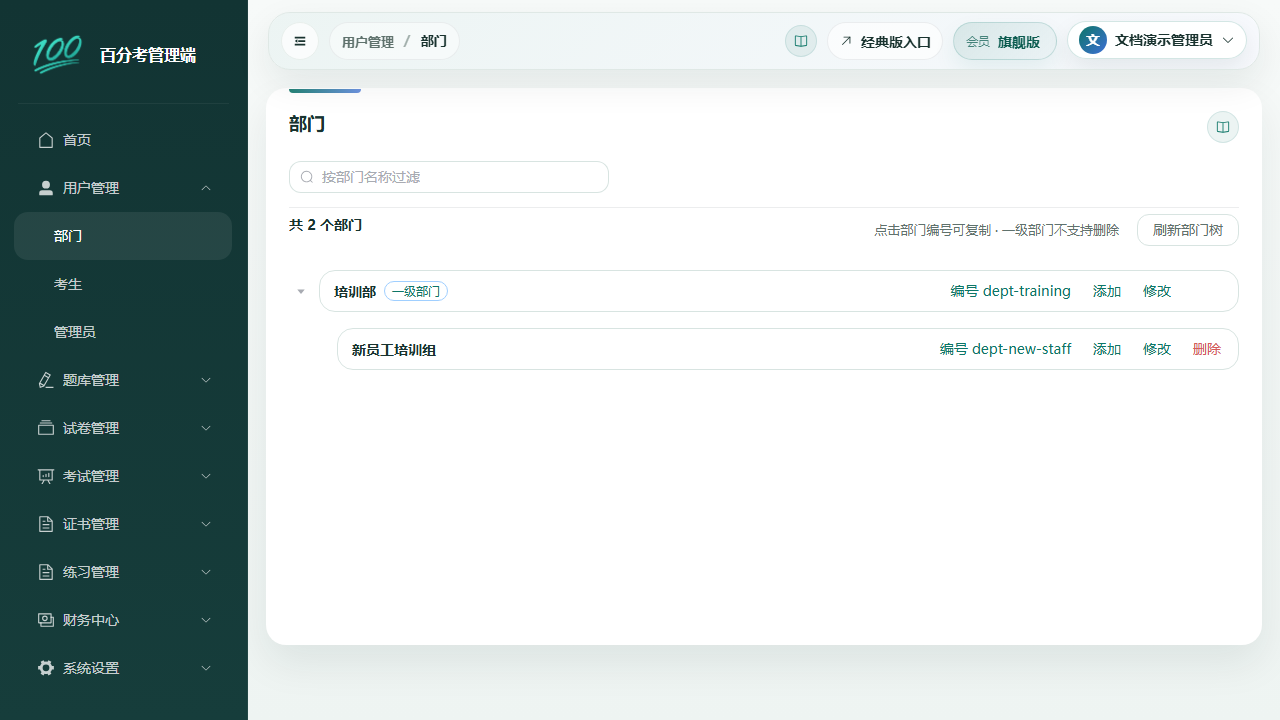Click 添加 on the 培训部 row

coord(1107,291)
